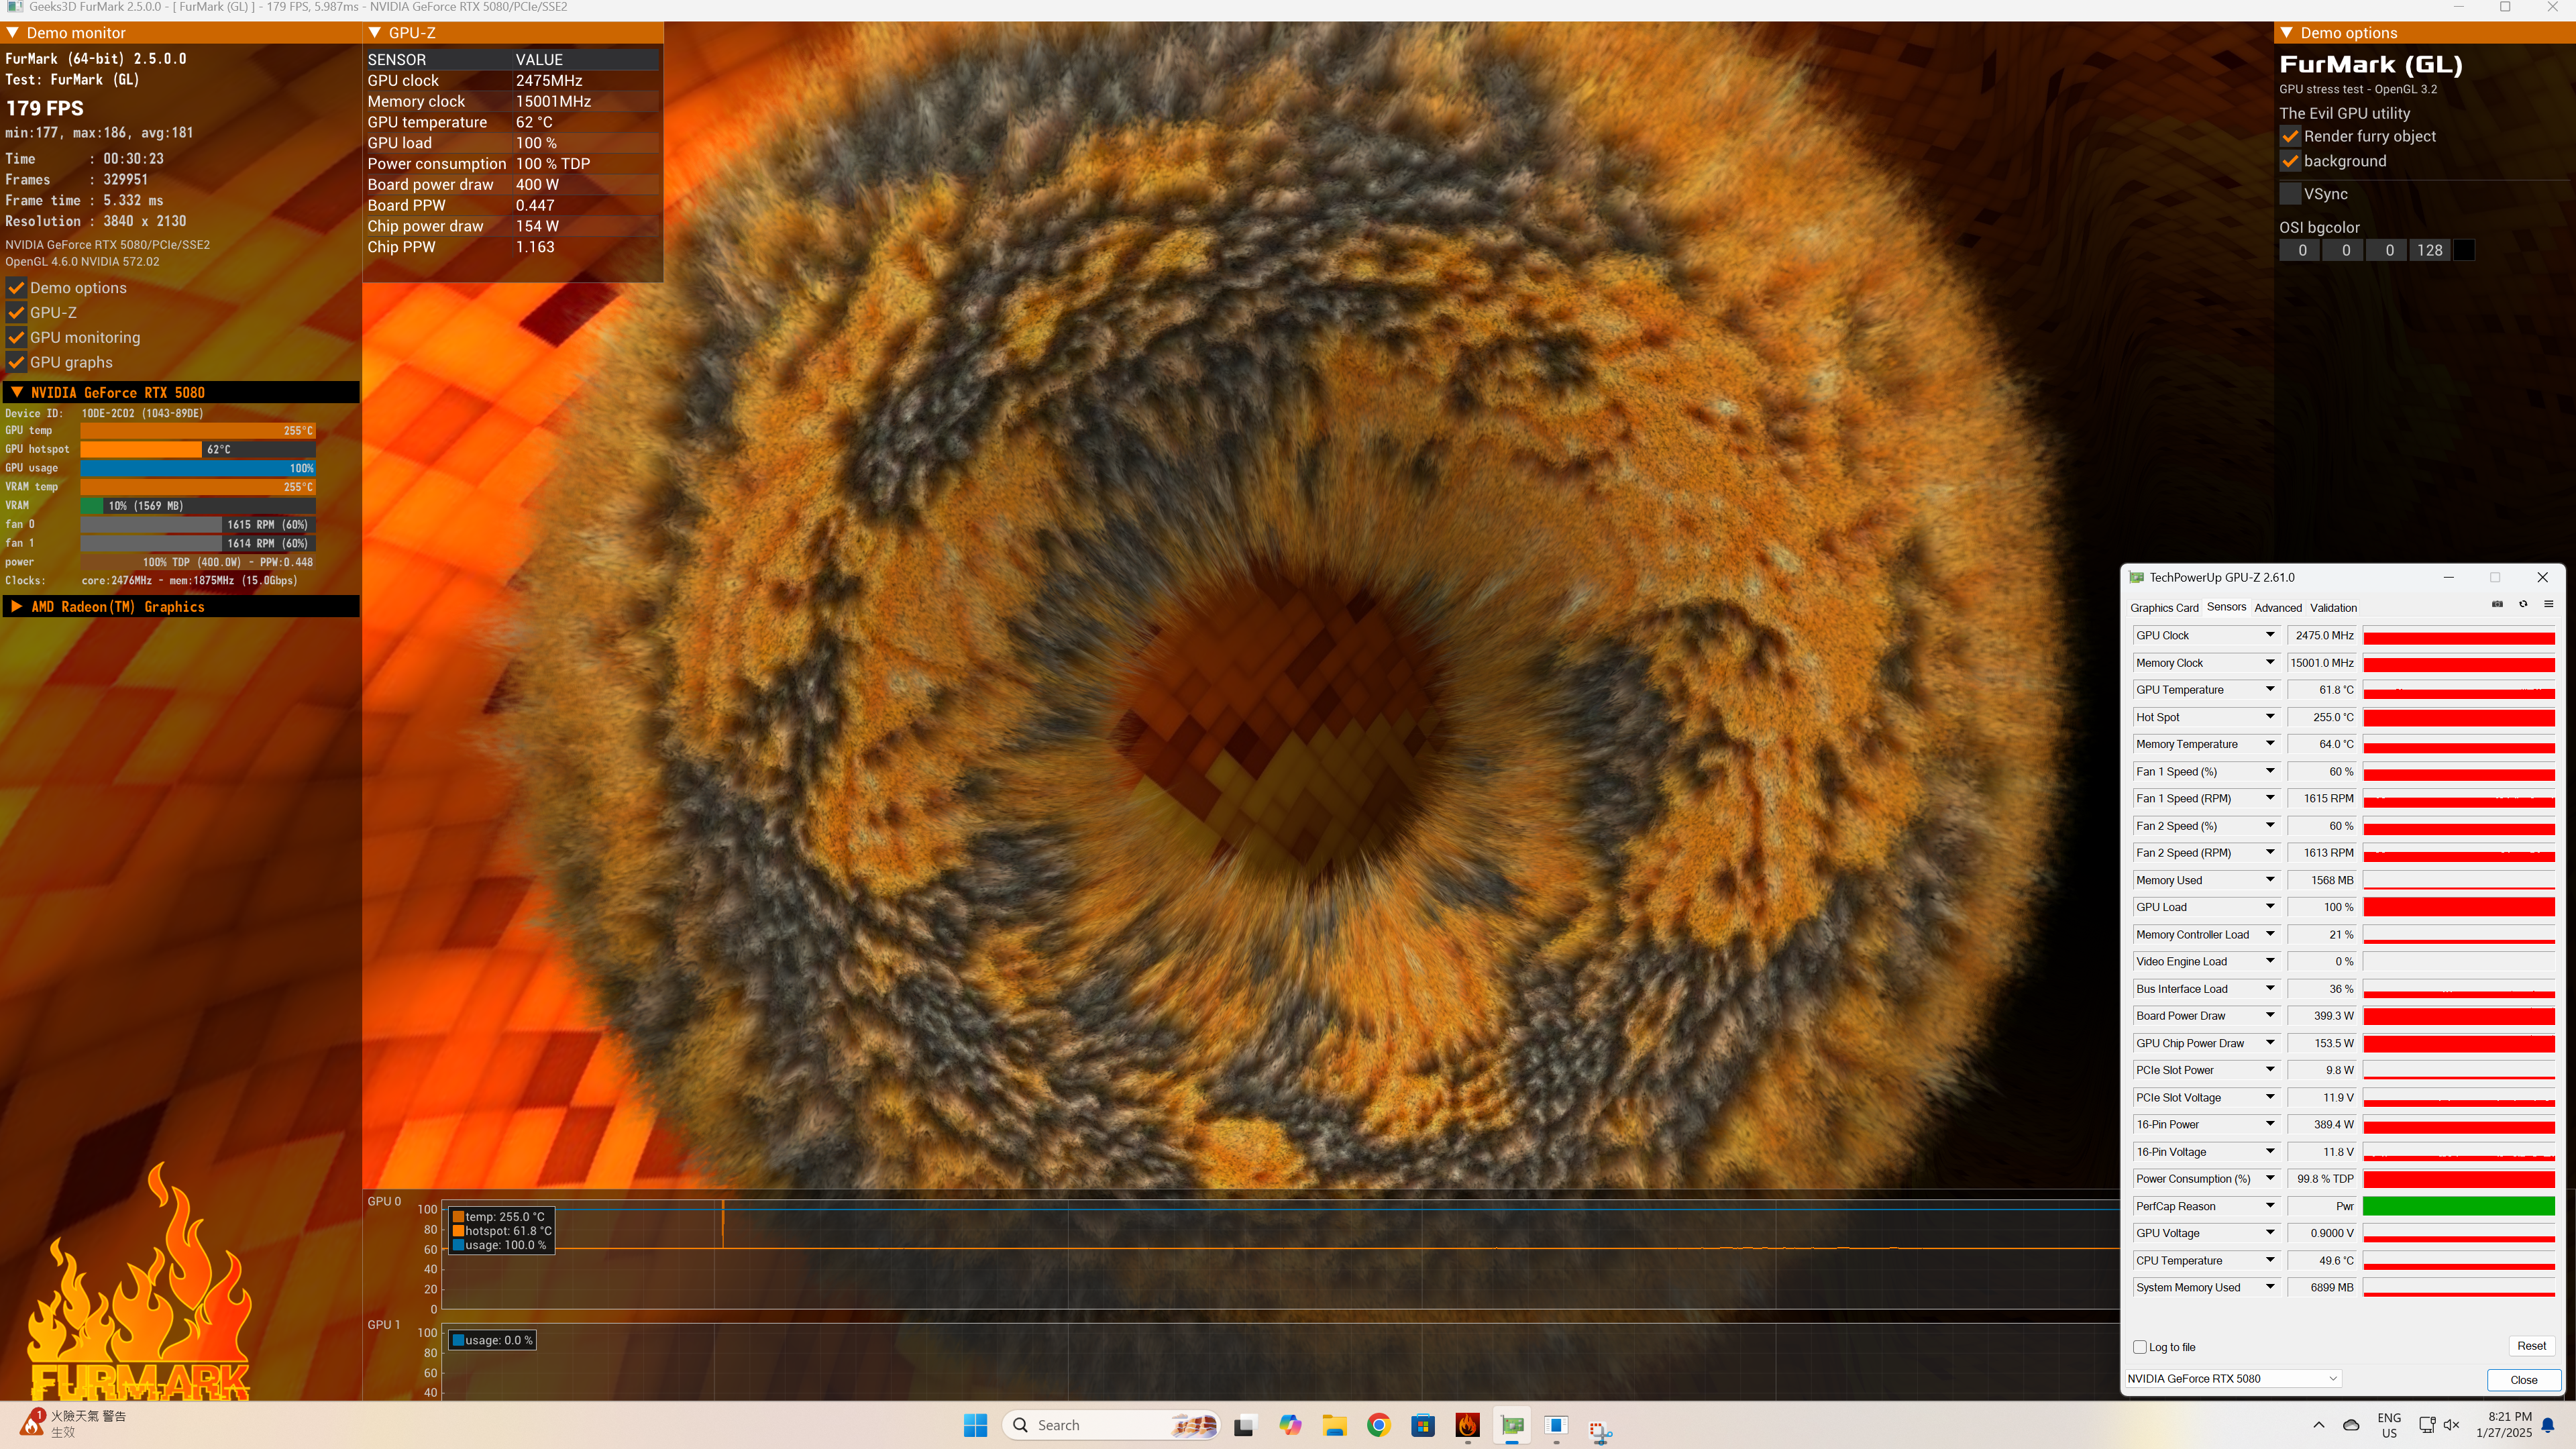This screenshot has height=1449, width=2576.
Task: Select the Sensors tab in GPU-Z
Action: tap(2226, 607)
